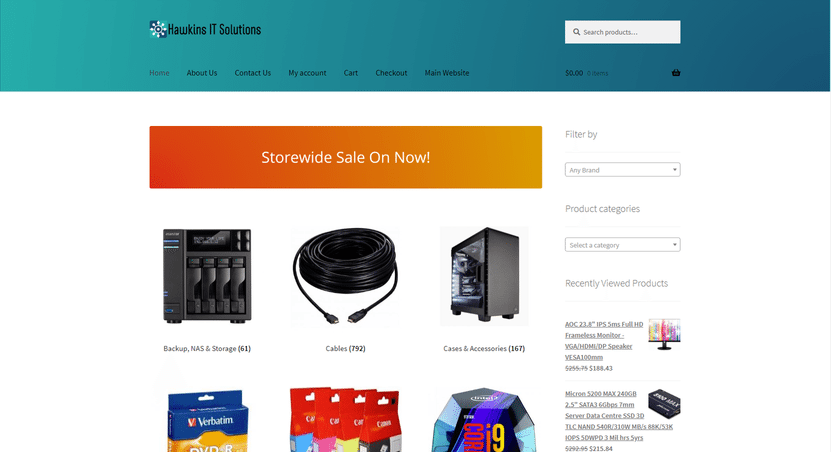Go to the Contact Us page

[x=253, y=73]
